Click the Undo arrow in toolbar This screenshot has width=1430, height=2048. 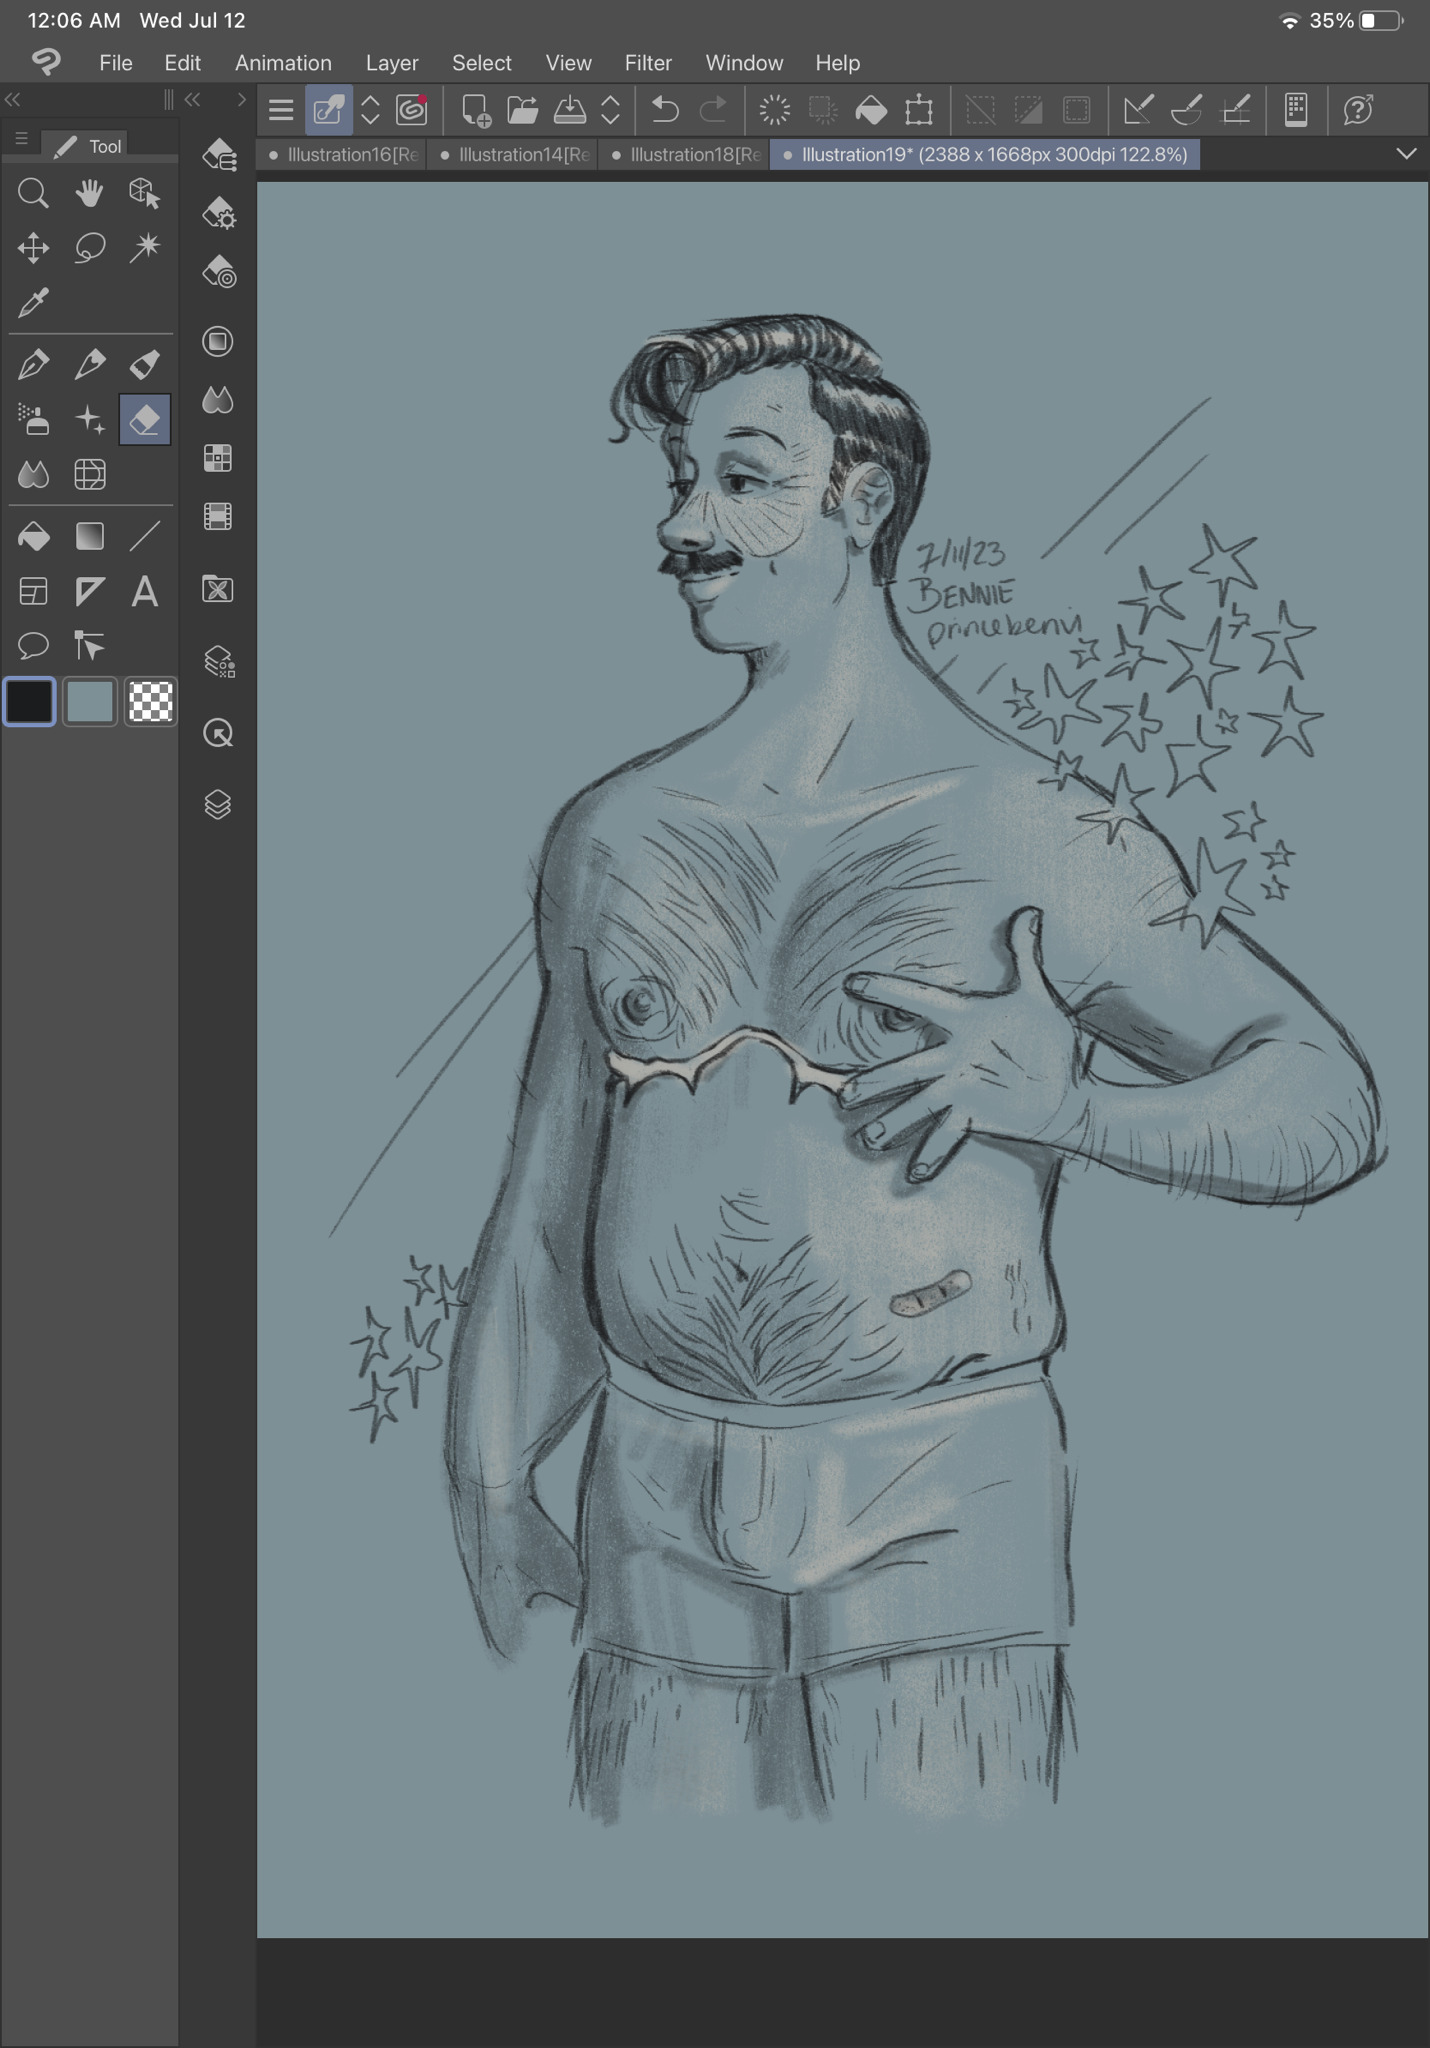pos(665,110)
